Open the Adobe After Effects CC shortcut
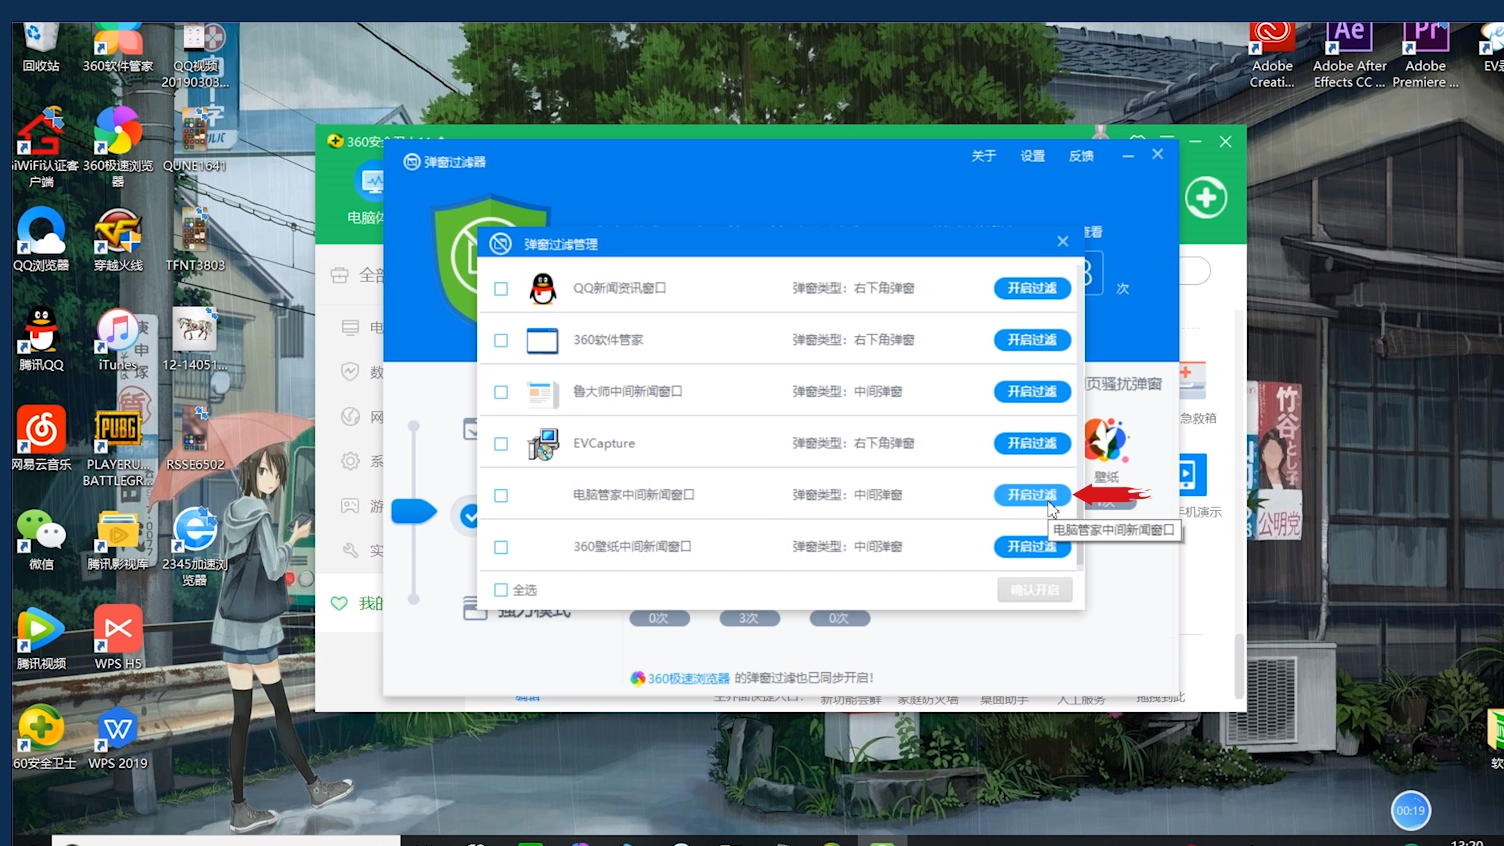Viewport: 1504px width, 846px height. [1349, 55]
